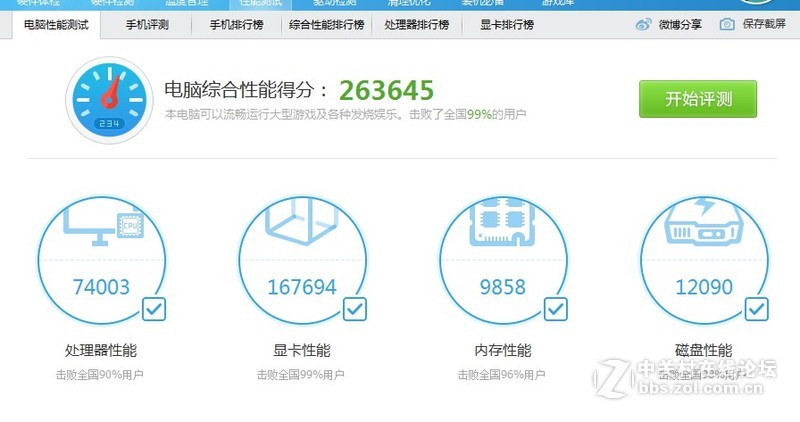Open the 处理器排行榜 tab

click(417, 24)
